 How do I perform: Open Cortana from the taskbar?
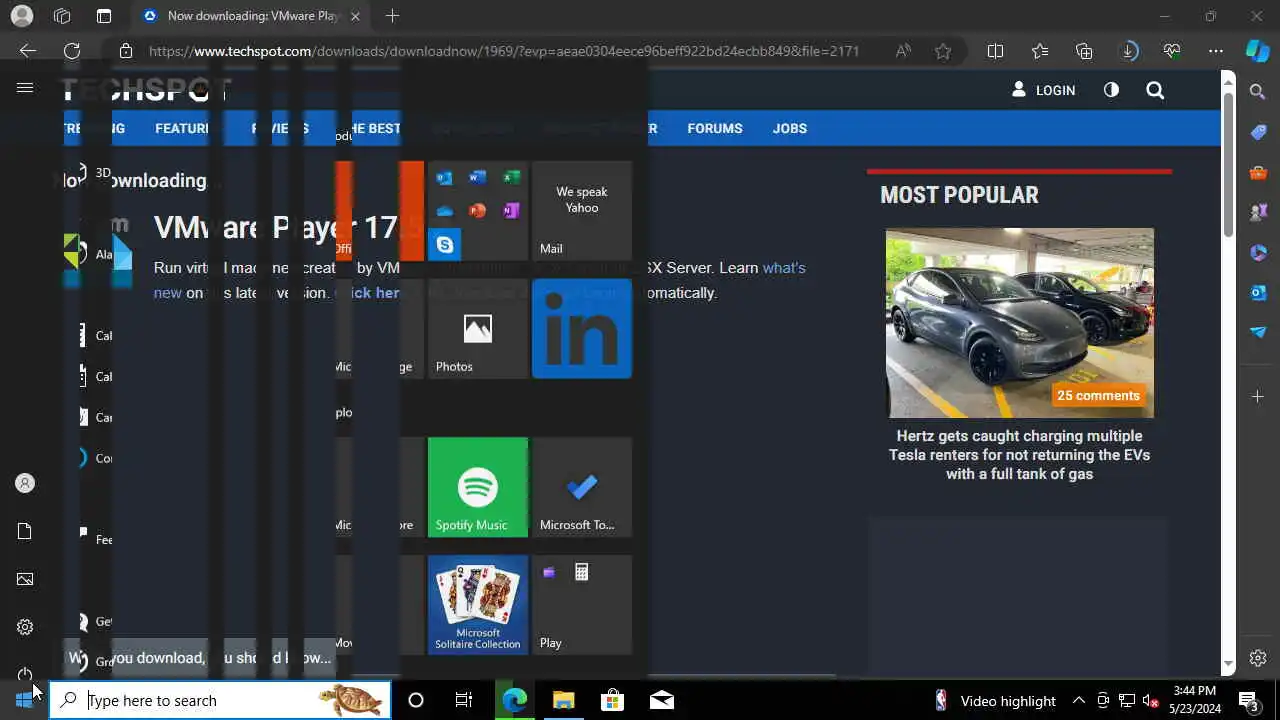point(416,700)
